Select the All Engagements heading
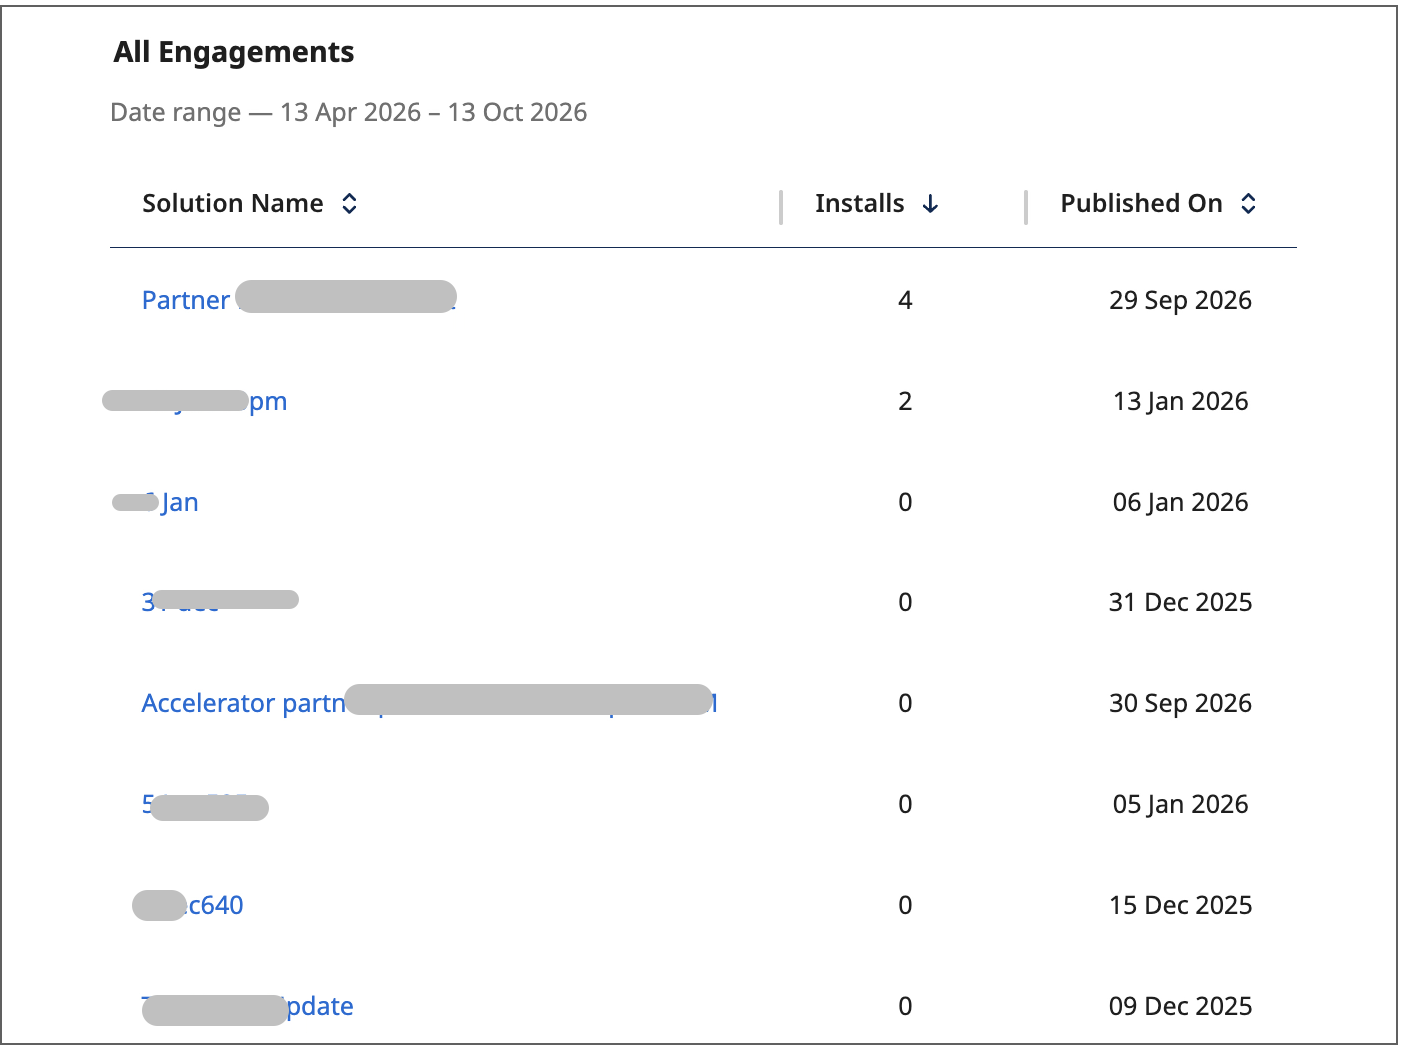 (234, 52)
